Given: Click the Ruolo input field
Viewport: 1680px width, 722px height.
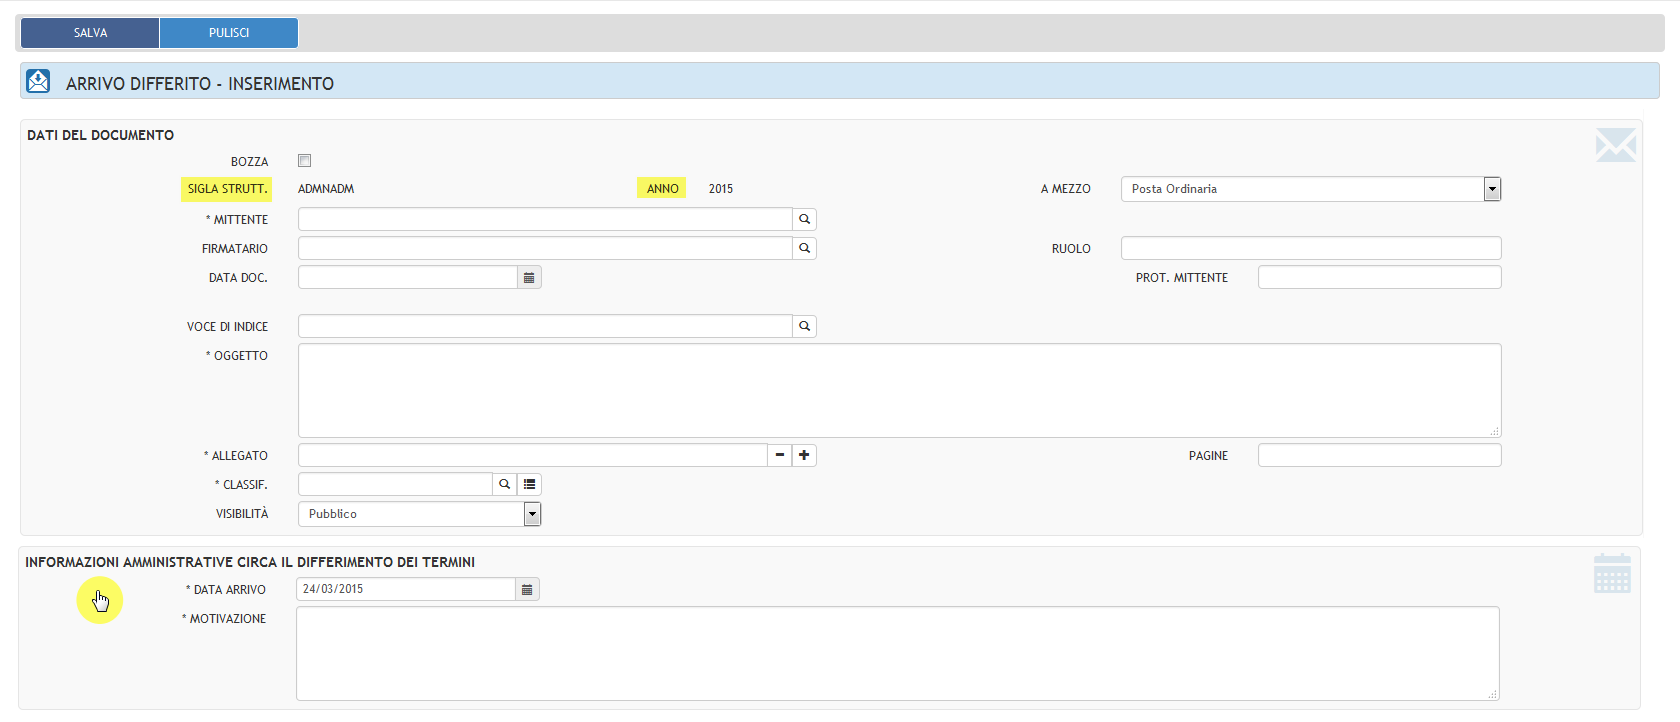Looking at the screenshot, I should (1310, 248).
